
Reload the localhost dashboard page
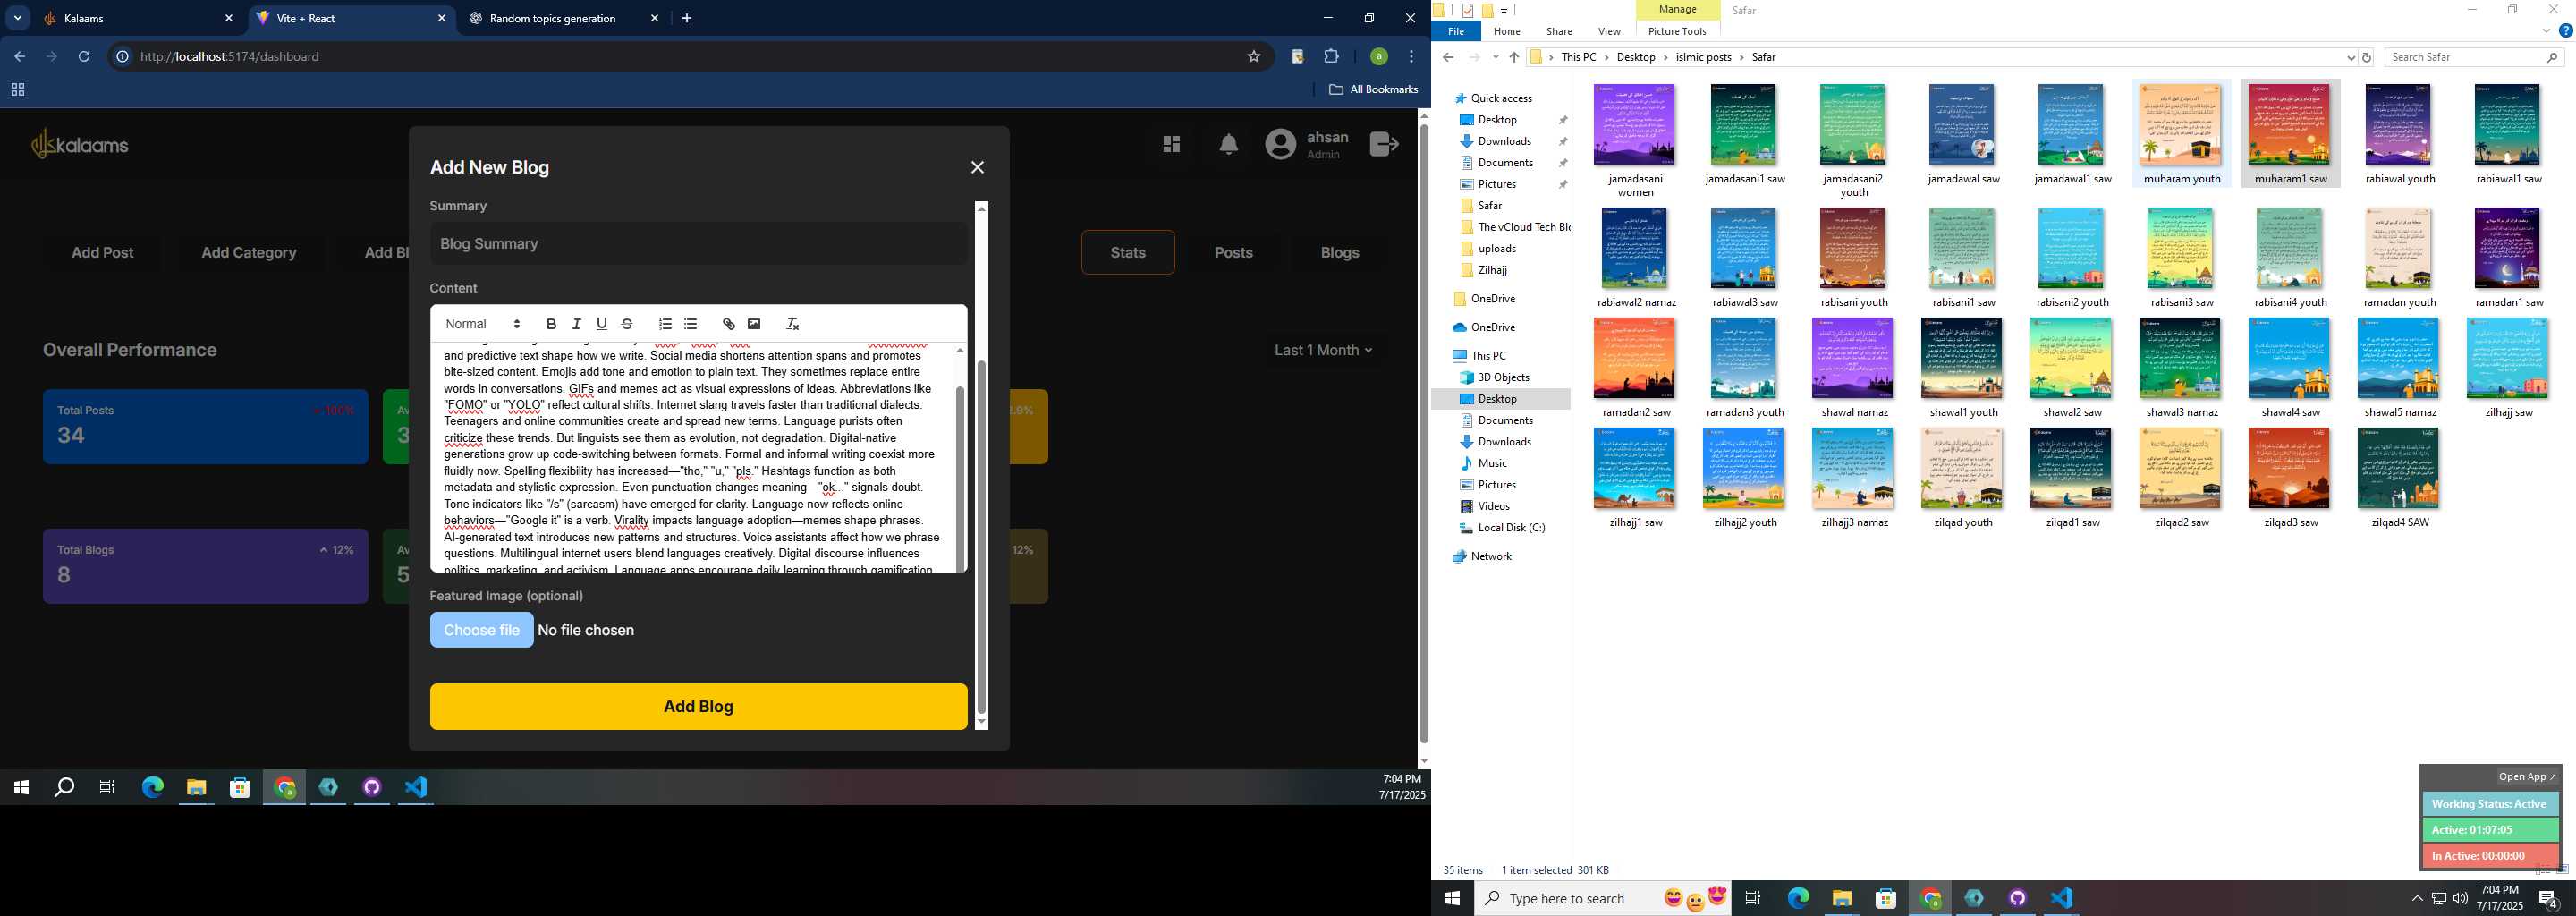click(x=84, y=56)
